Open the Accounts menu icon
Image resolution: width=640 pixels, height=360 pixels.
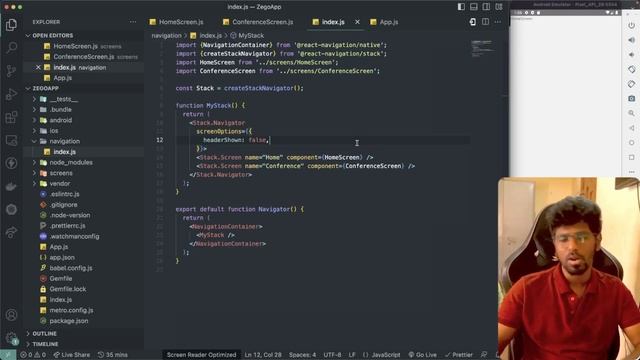click(x=11, y=315)
